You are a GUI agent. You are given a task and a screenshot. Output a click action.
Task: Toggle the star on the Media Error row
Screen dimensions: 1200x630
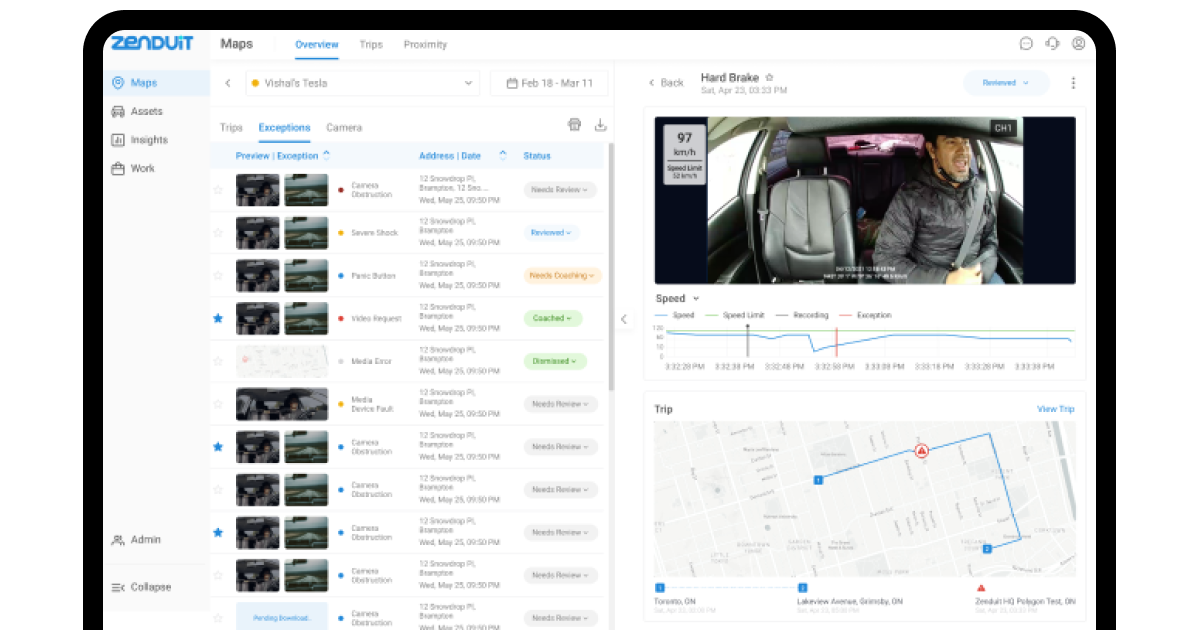click(x=218, y=361)
